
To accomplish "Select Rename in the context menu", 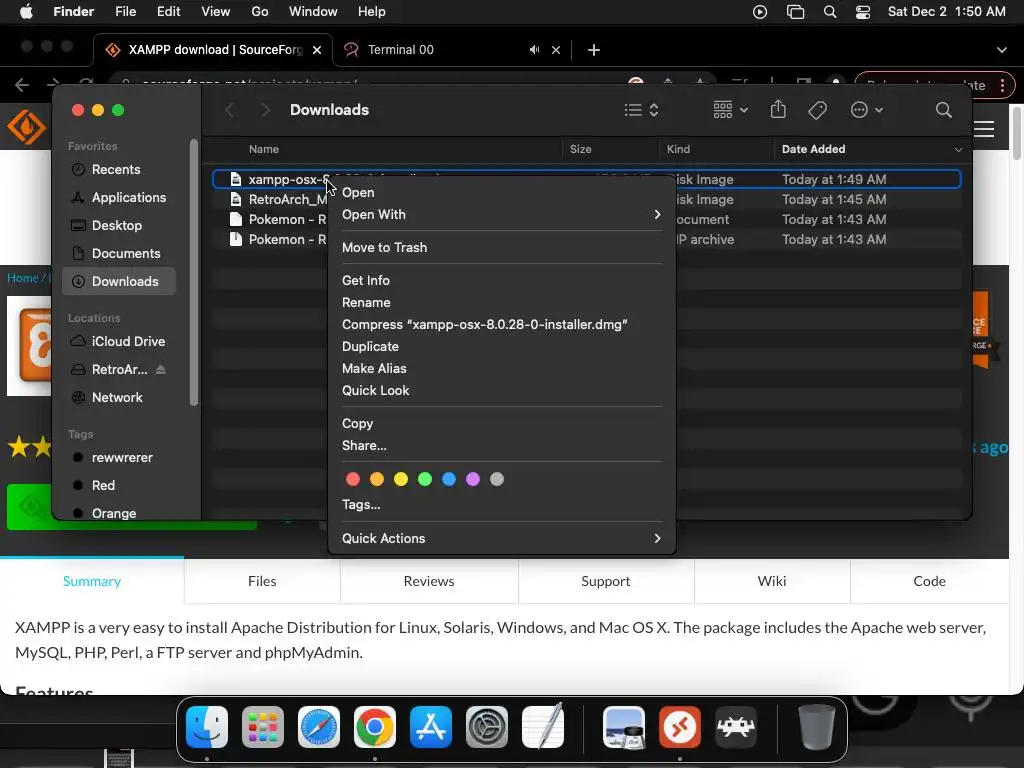I will tap(501, 302).
